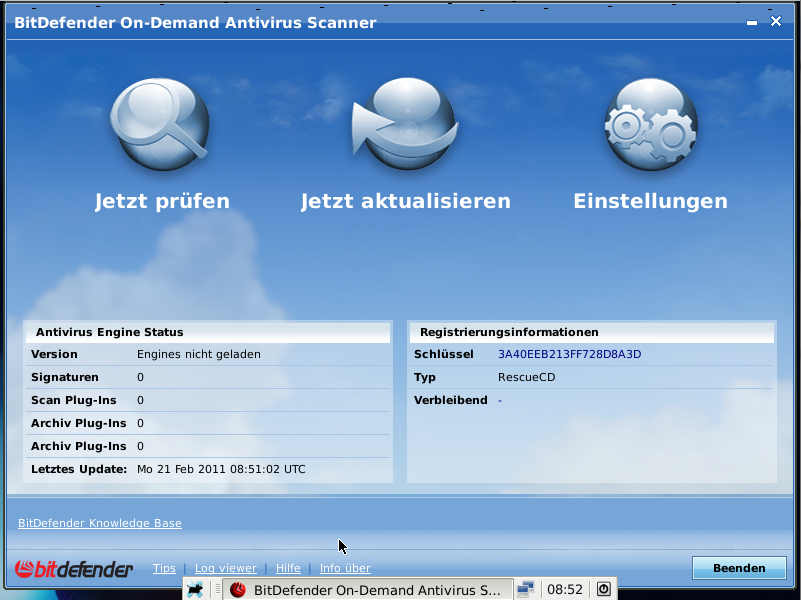The width and height of the screenshot is (801, 600).
Task: Minimize the BitDefender scanner window
Action: click(x=752, y=22)
